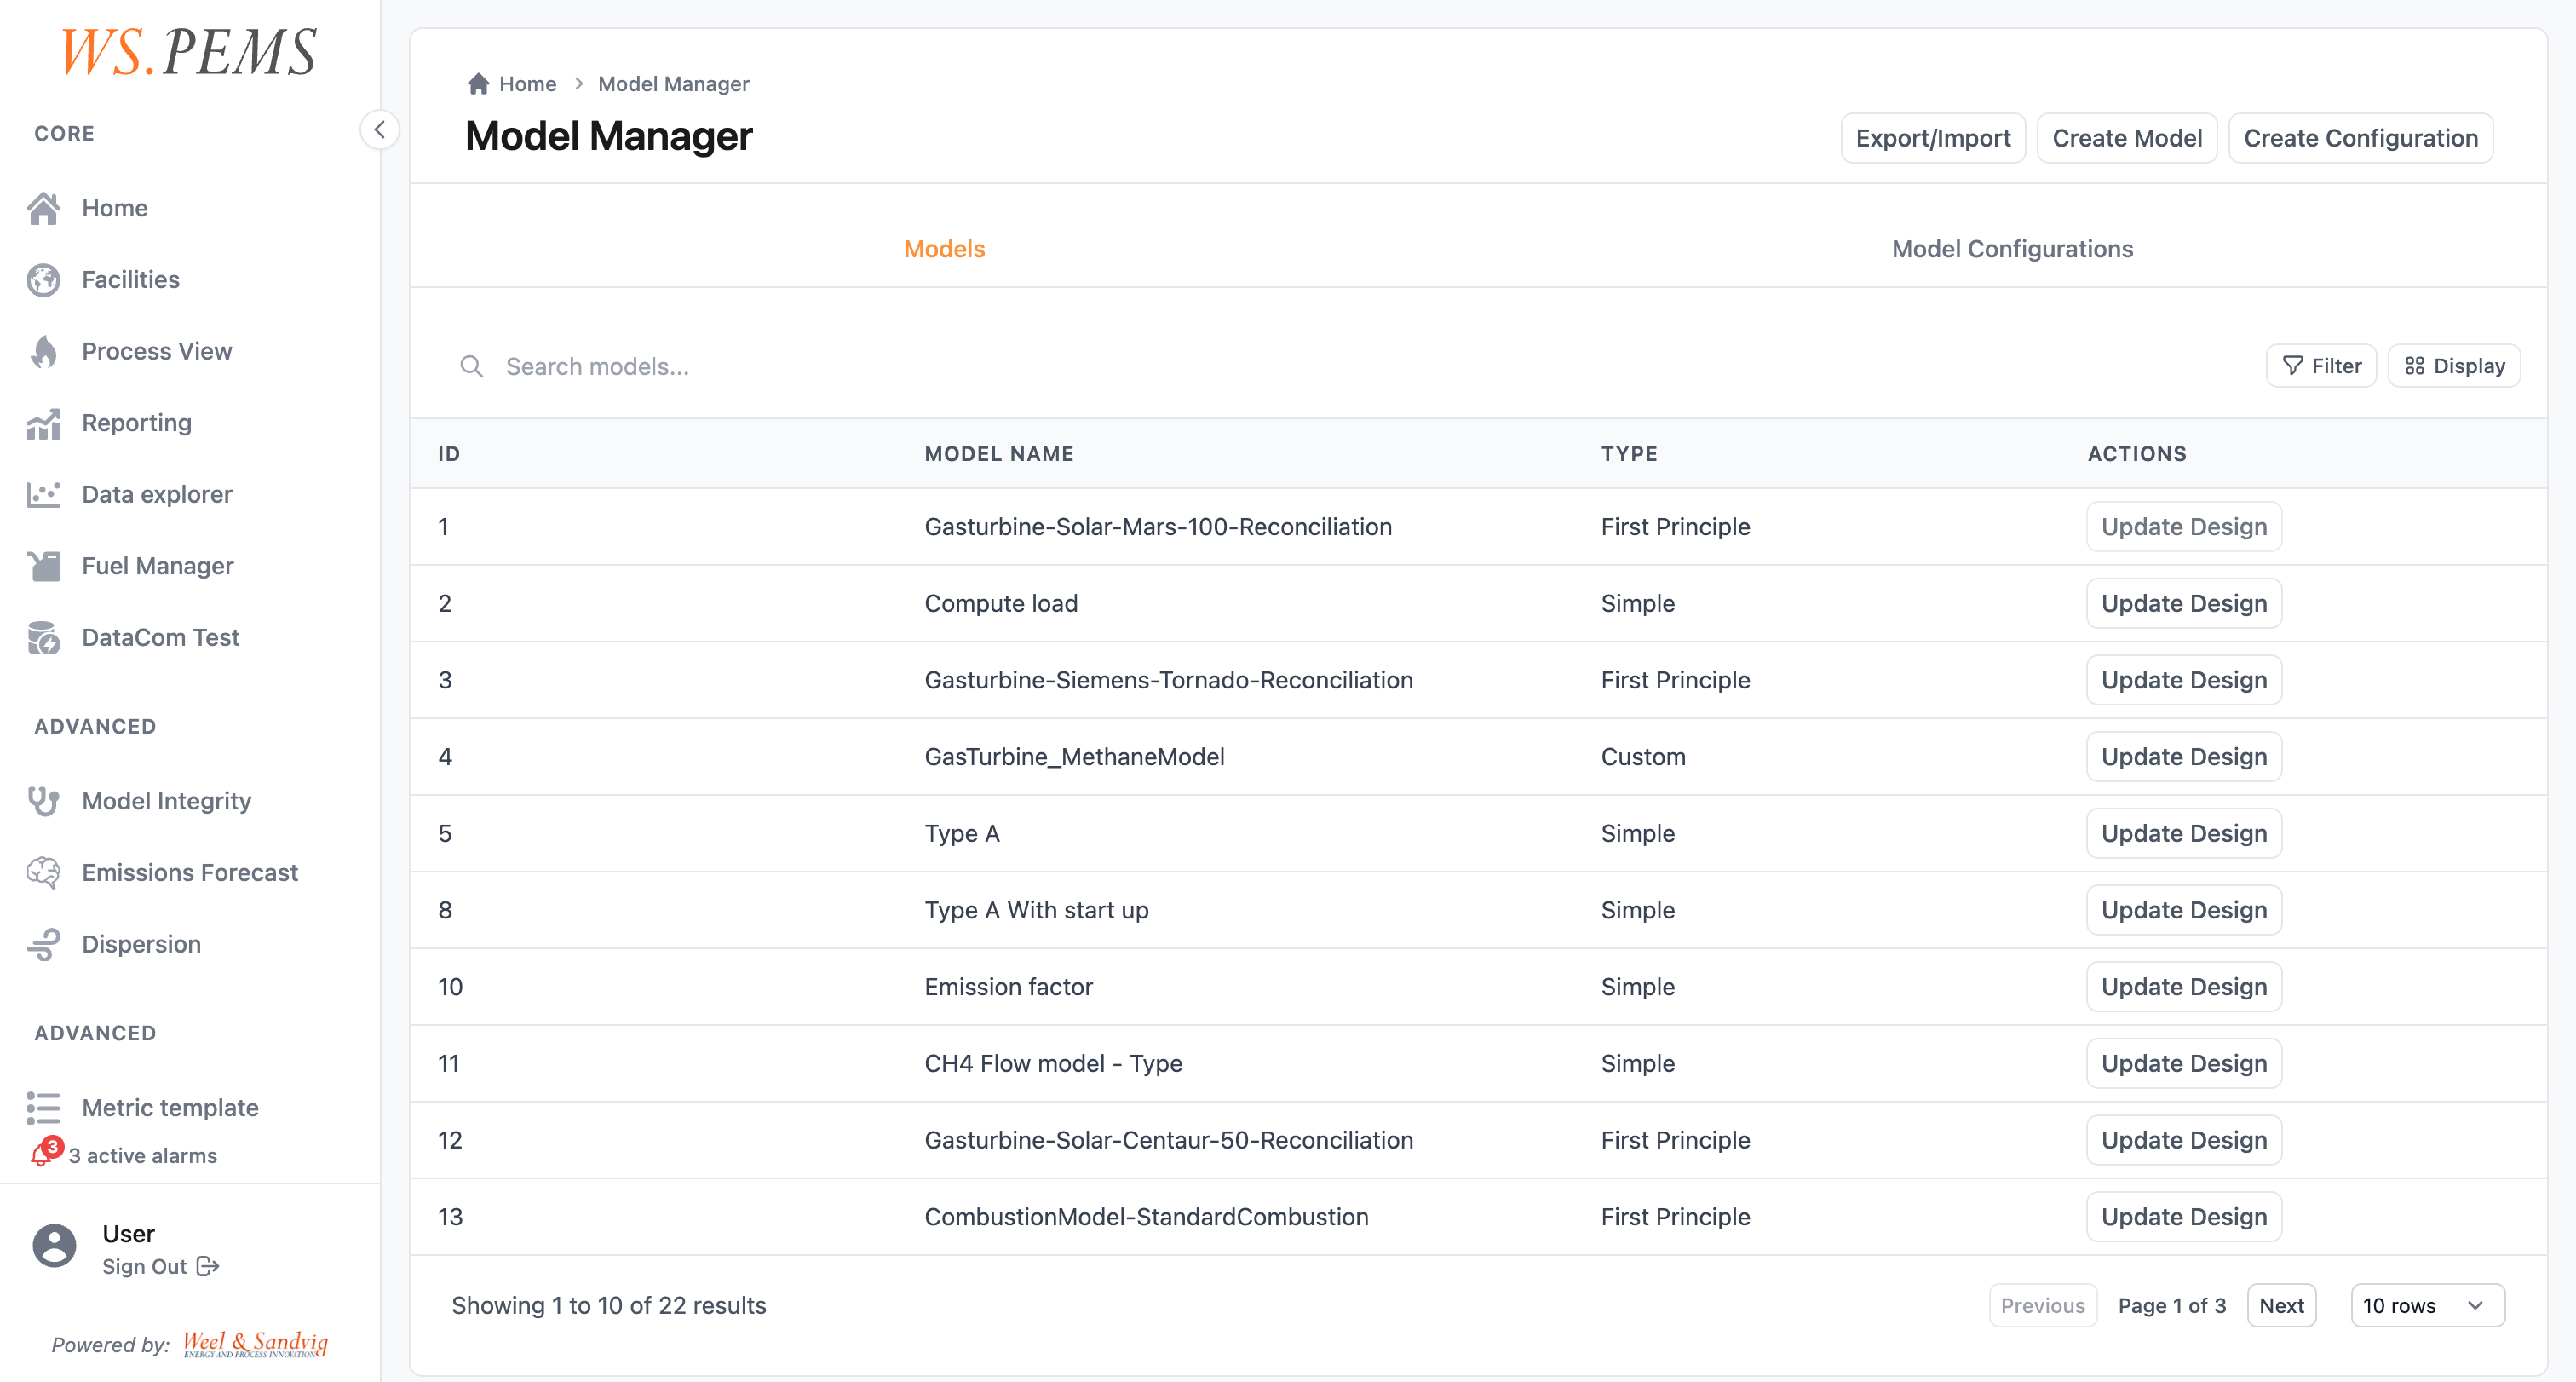
Task: Open Fuel Manager menu item
Action: (x=158, y=566)
